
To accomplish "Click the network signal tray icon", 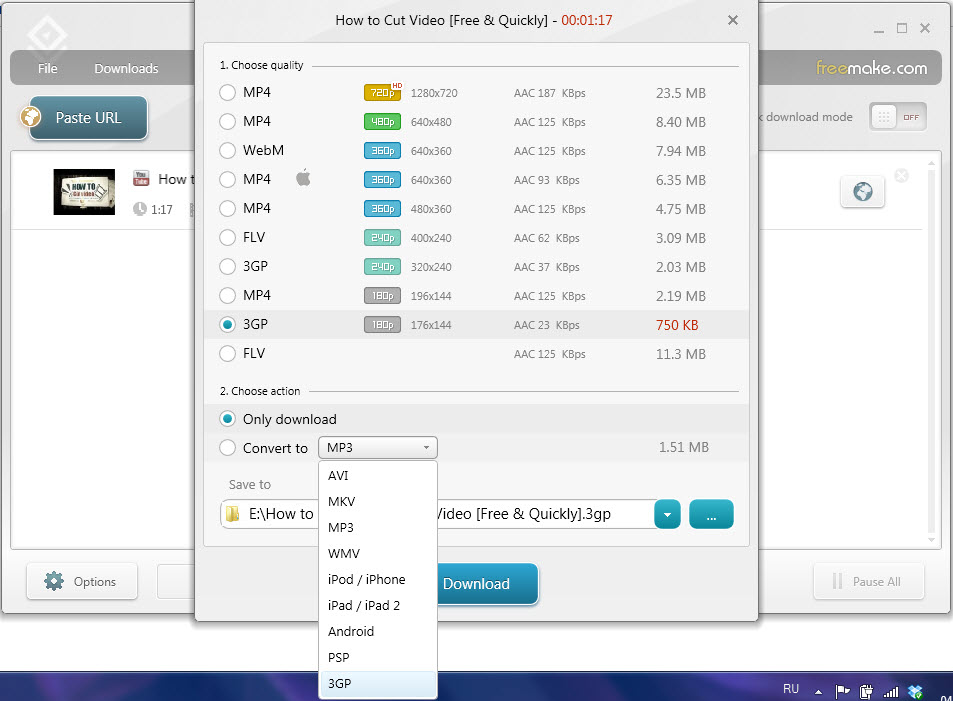I will [x=890, y=691].
